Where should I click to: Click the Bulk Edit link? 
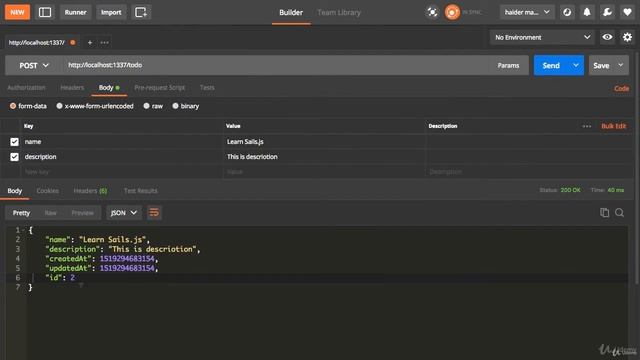coord(613,127)
